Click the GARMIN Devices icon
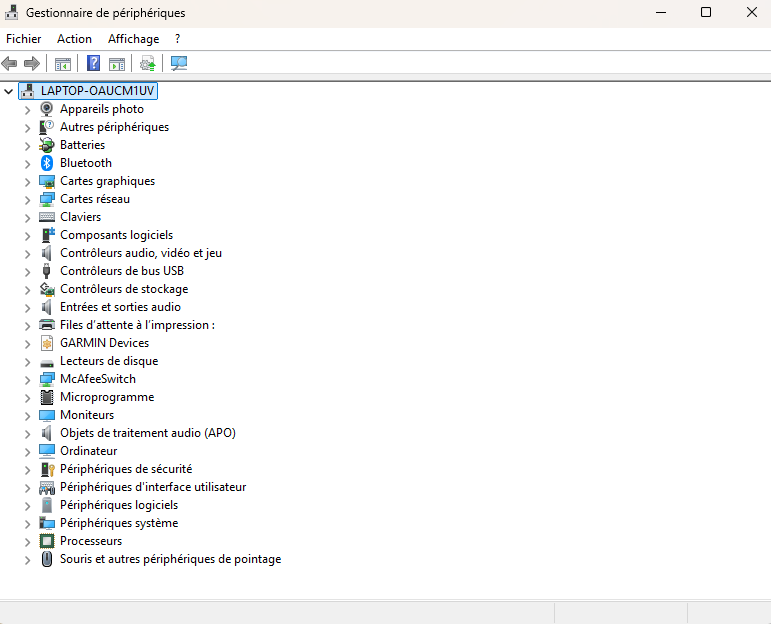Image resolution: width=771 pixels, height=624 pixels. 46,343
